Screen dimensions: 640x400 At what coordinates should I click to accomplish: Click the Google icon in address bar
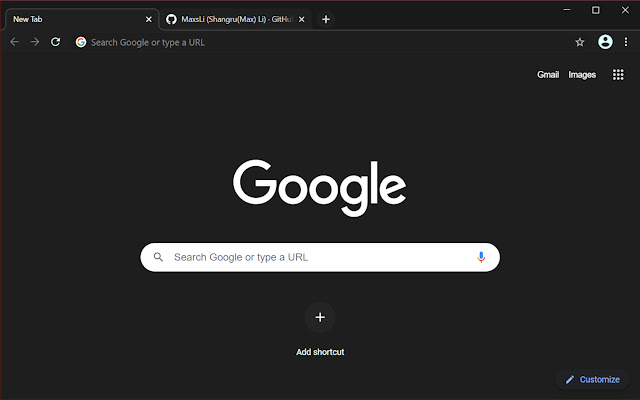[81, 42]
